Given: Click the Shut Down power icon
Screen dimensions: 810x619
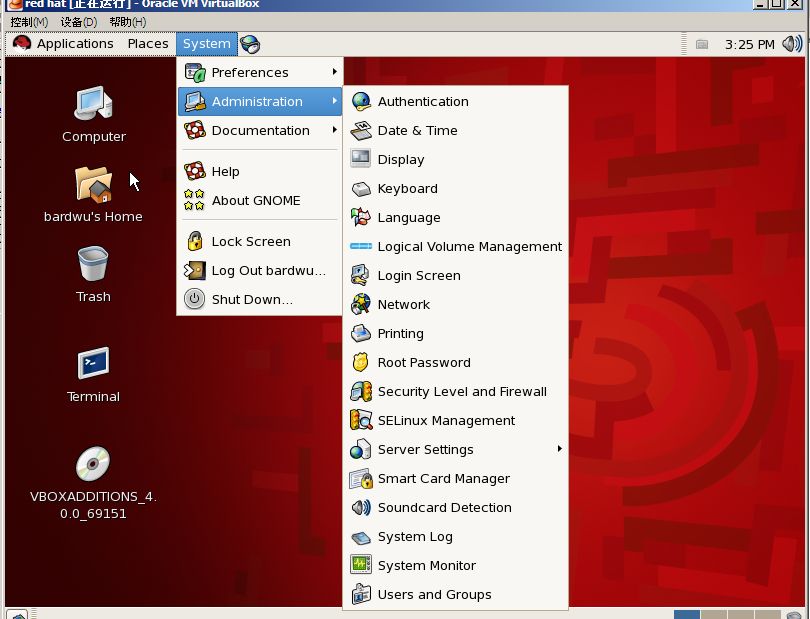Looking at the screenshot, I should tap(195, 299).
